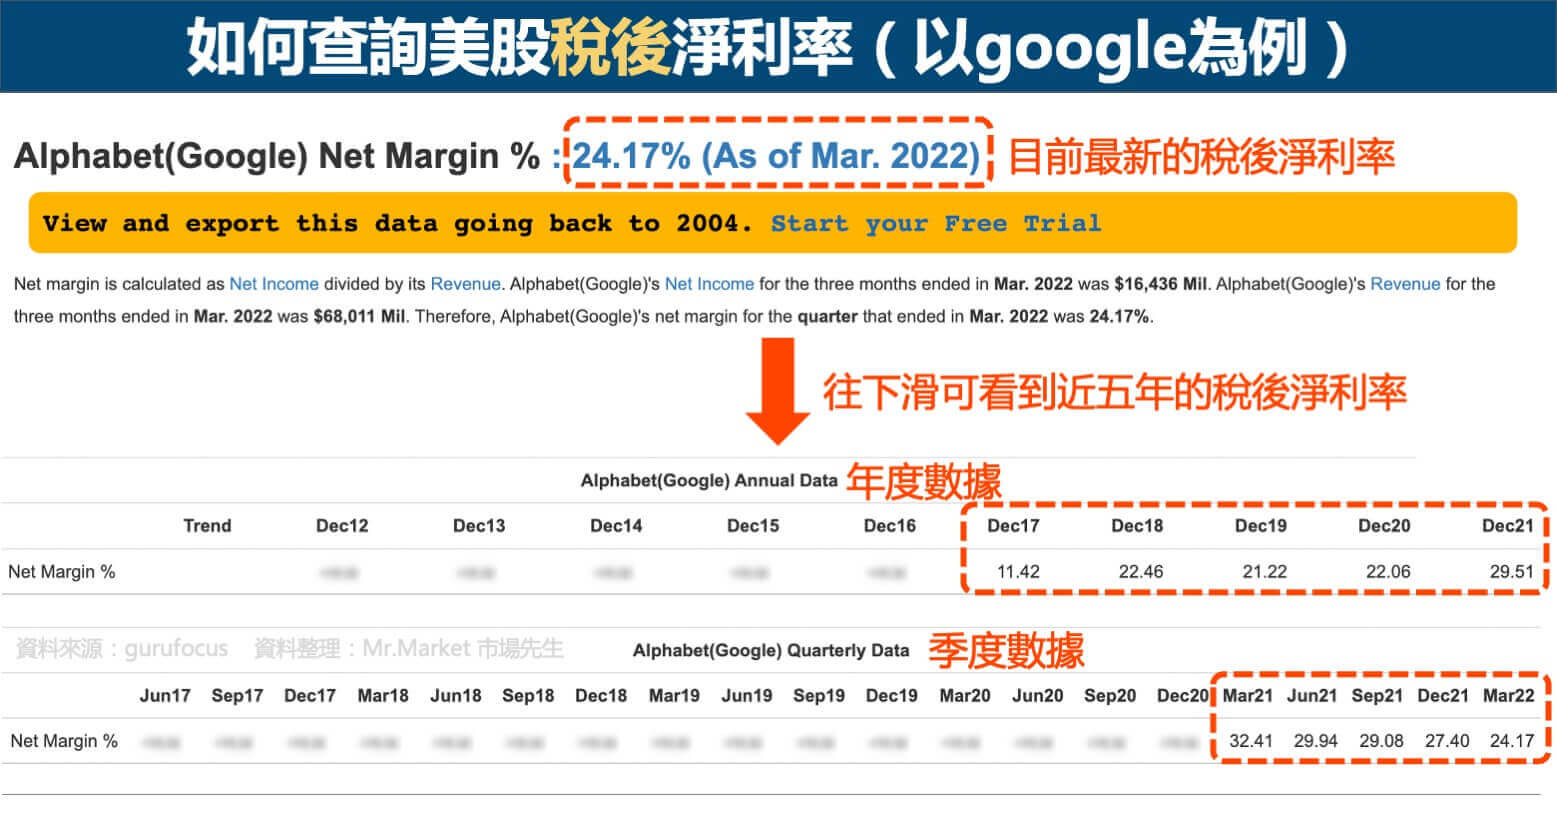Viewport: 1557px width, 815px height.
Task: Select the Sep21 quarterly value 29.08
Action: point(1381,741)
